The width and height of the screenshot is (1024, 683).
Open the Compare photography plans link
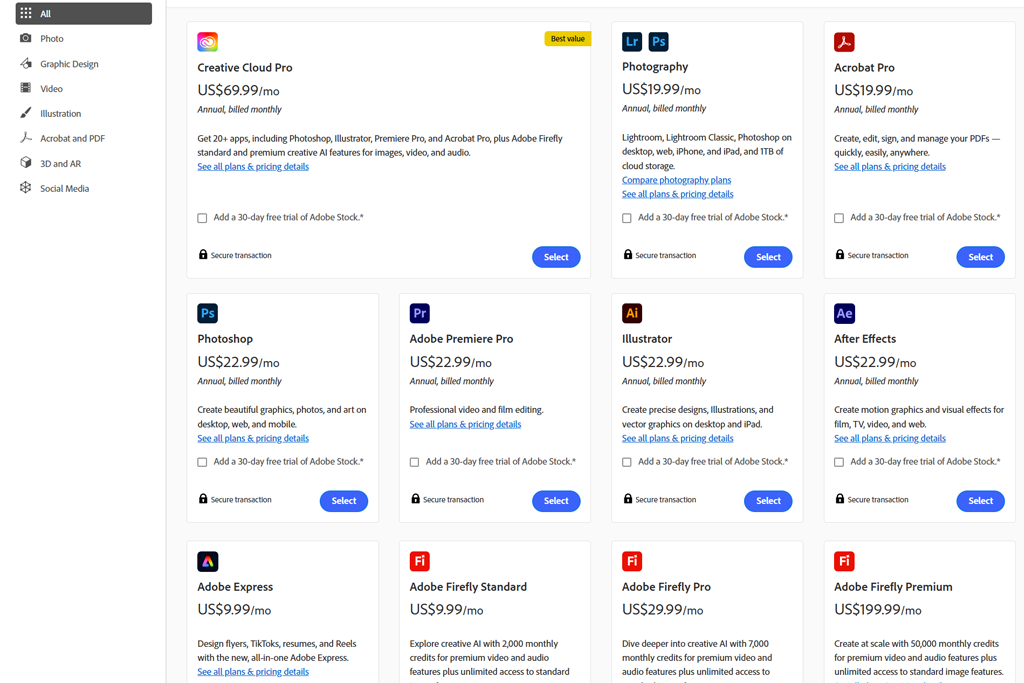(676, 180)
